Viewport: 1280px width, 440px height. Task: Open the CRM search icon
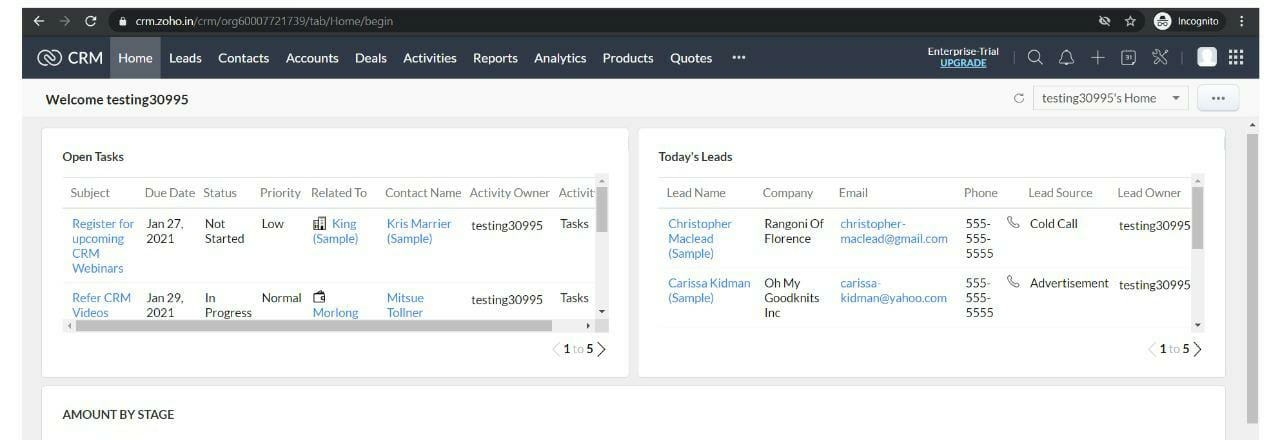click(1035, 58)
